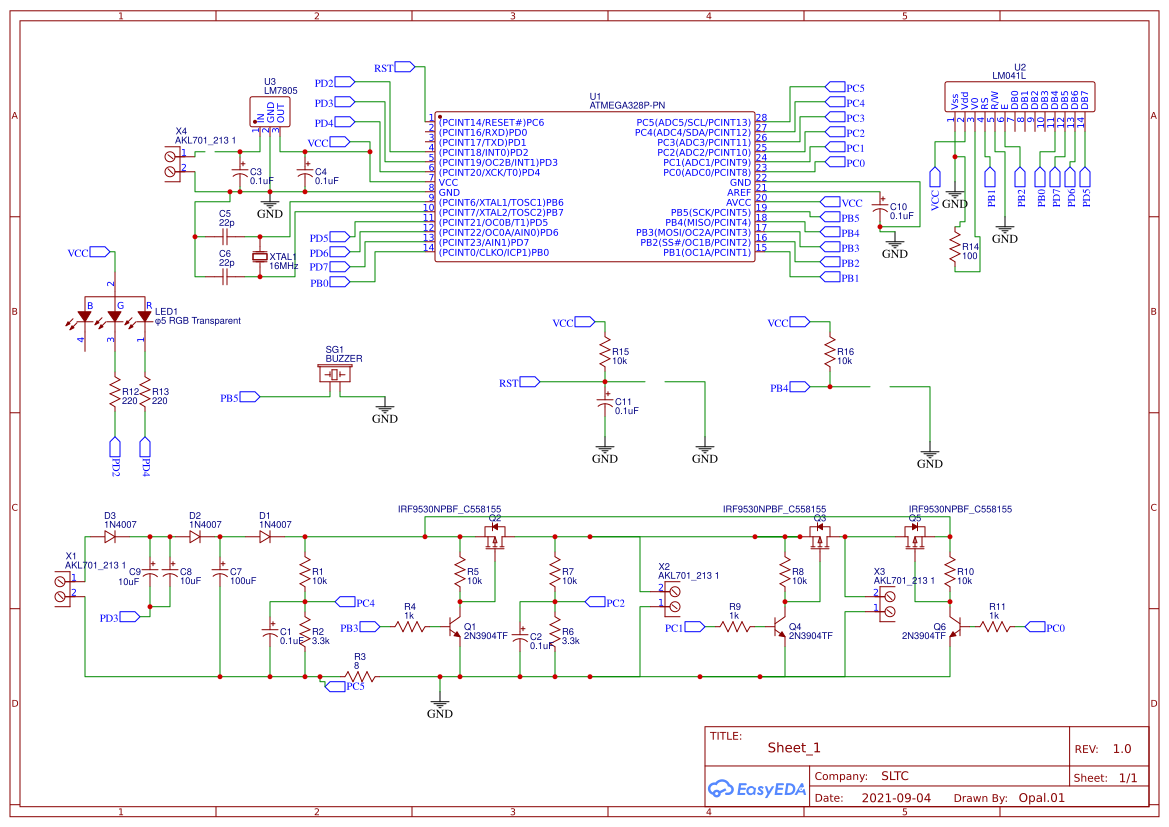Screen dimensions: 1169x827
Task: Click the C5 22p capacitor symbol
Action: click(x=225, y=236)
